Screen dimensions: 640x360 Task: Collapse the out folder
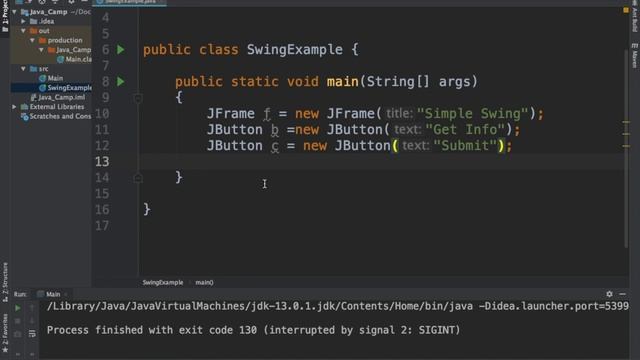click(24, 31)
